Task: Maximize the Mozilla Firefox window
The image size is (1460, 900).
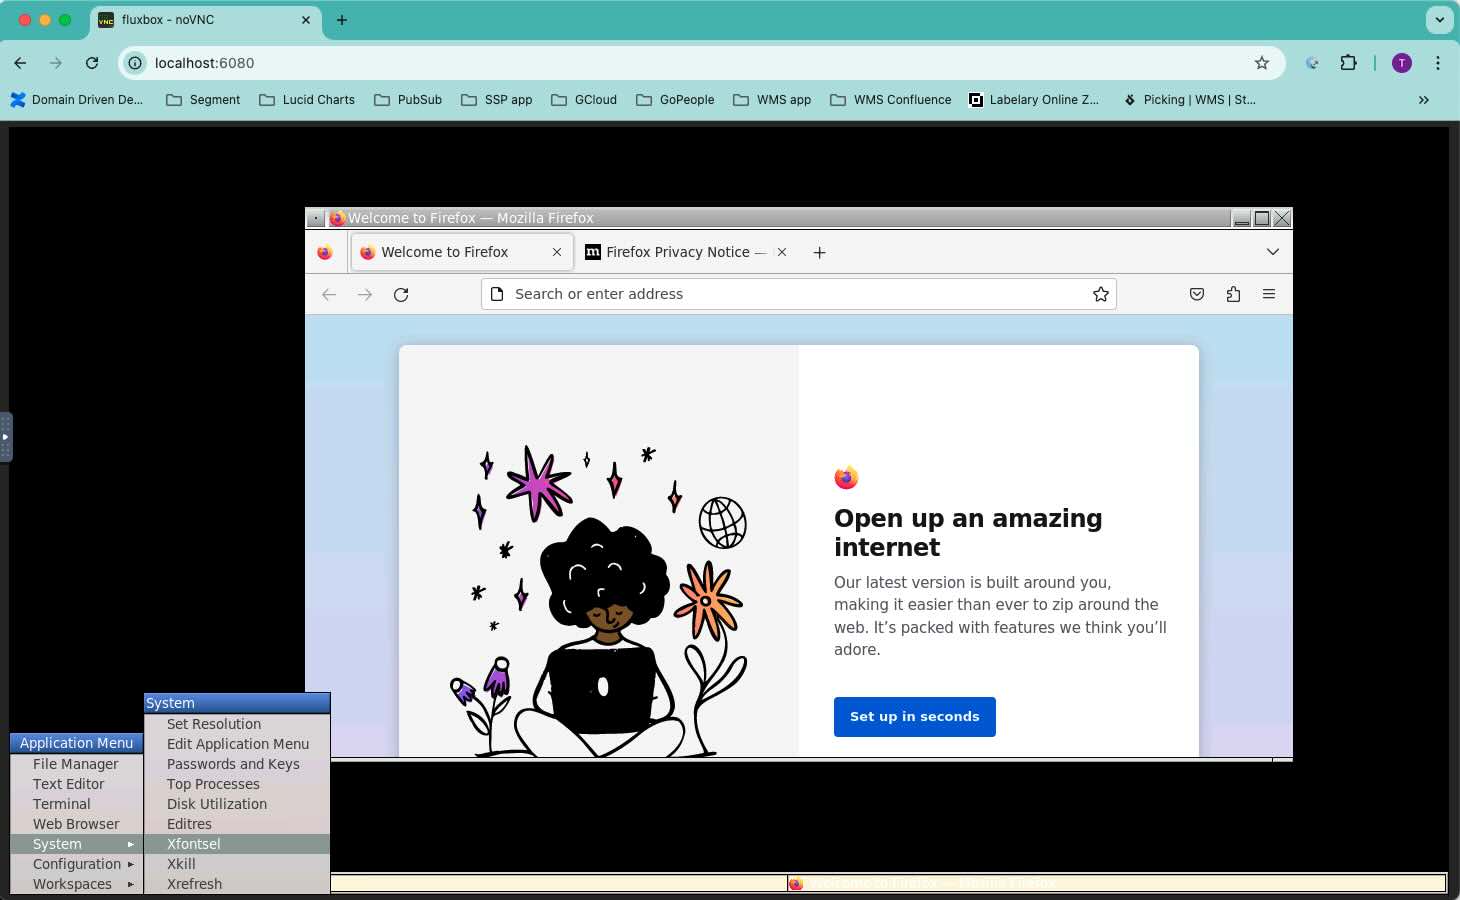Action: click(1262, 218)
